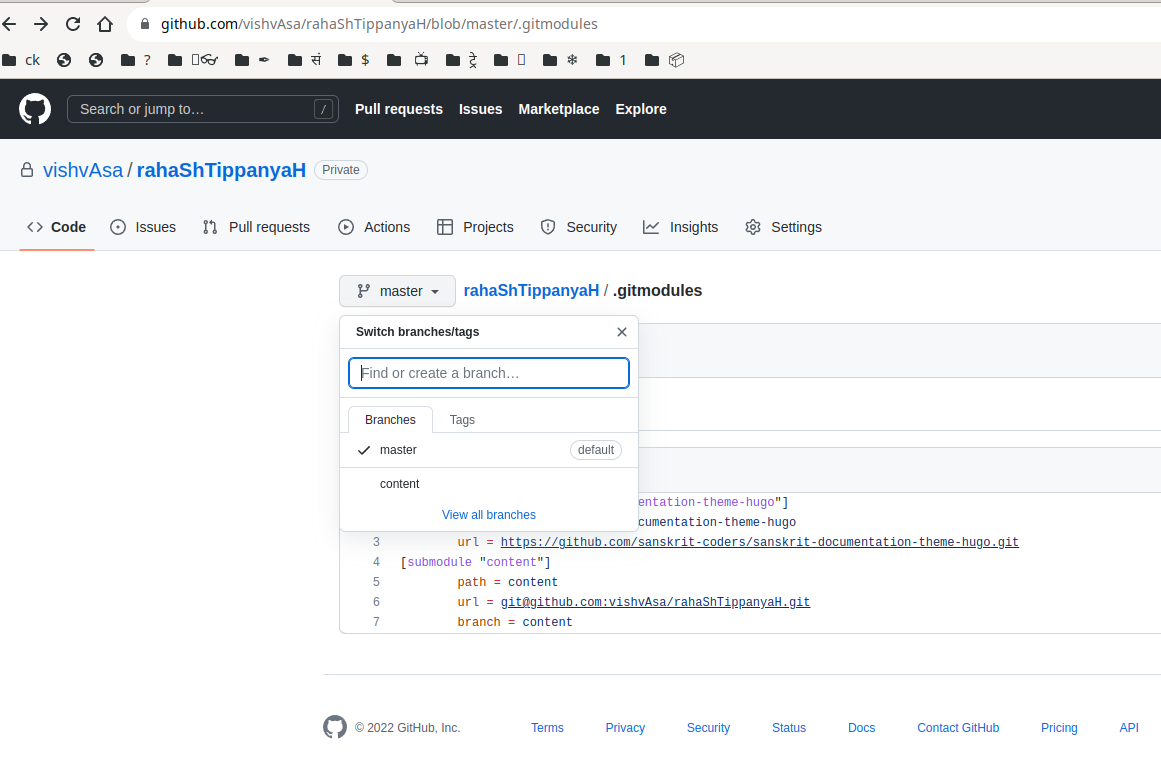Viewport: 1161px width, 779px height.
Task: Click the GitHub octocat logo in header
Action: [35, 109]
